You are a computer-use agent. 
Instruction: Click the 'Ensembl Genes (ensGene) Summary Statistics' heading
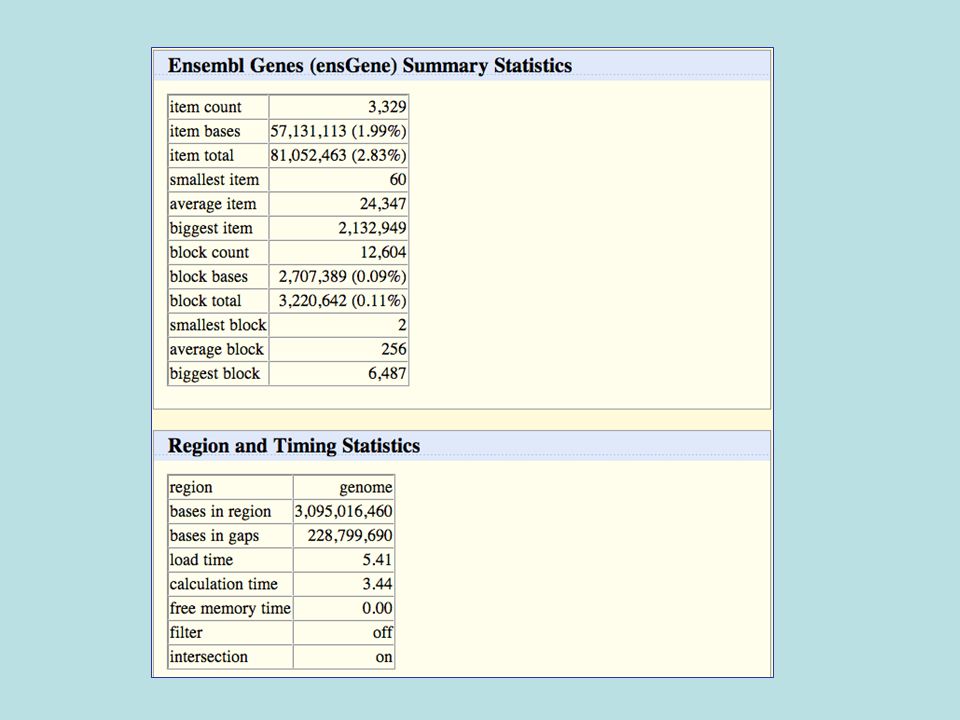click(x=370, y=66)
